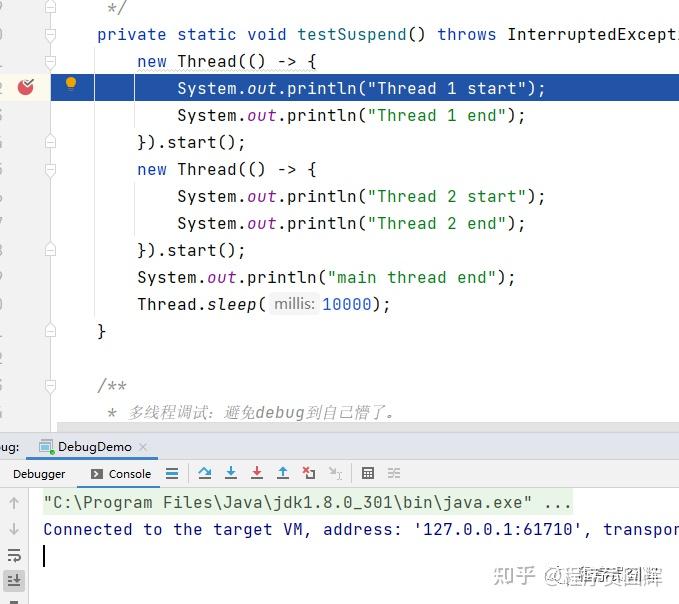The image size is (679, 604).
Task: Click the Trace Current Stream Chain icon
Action: pyautogui.click(x=394, y=473)
